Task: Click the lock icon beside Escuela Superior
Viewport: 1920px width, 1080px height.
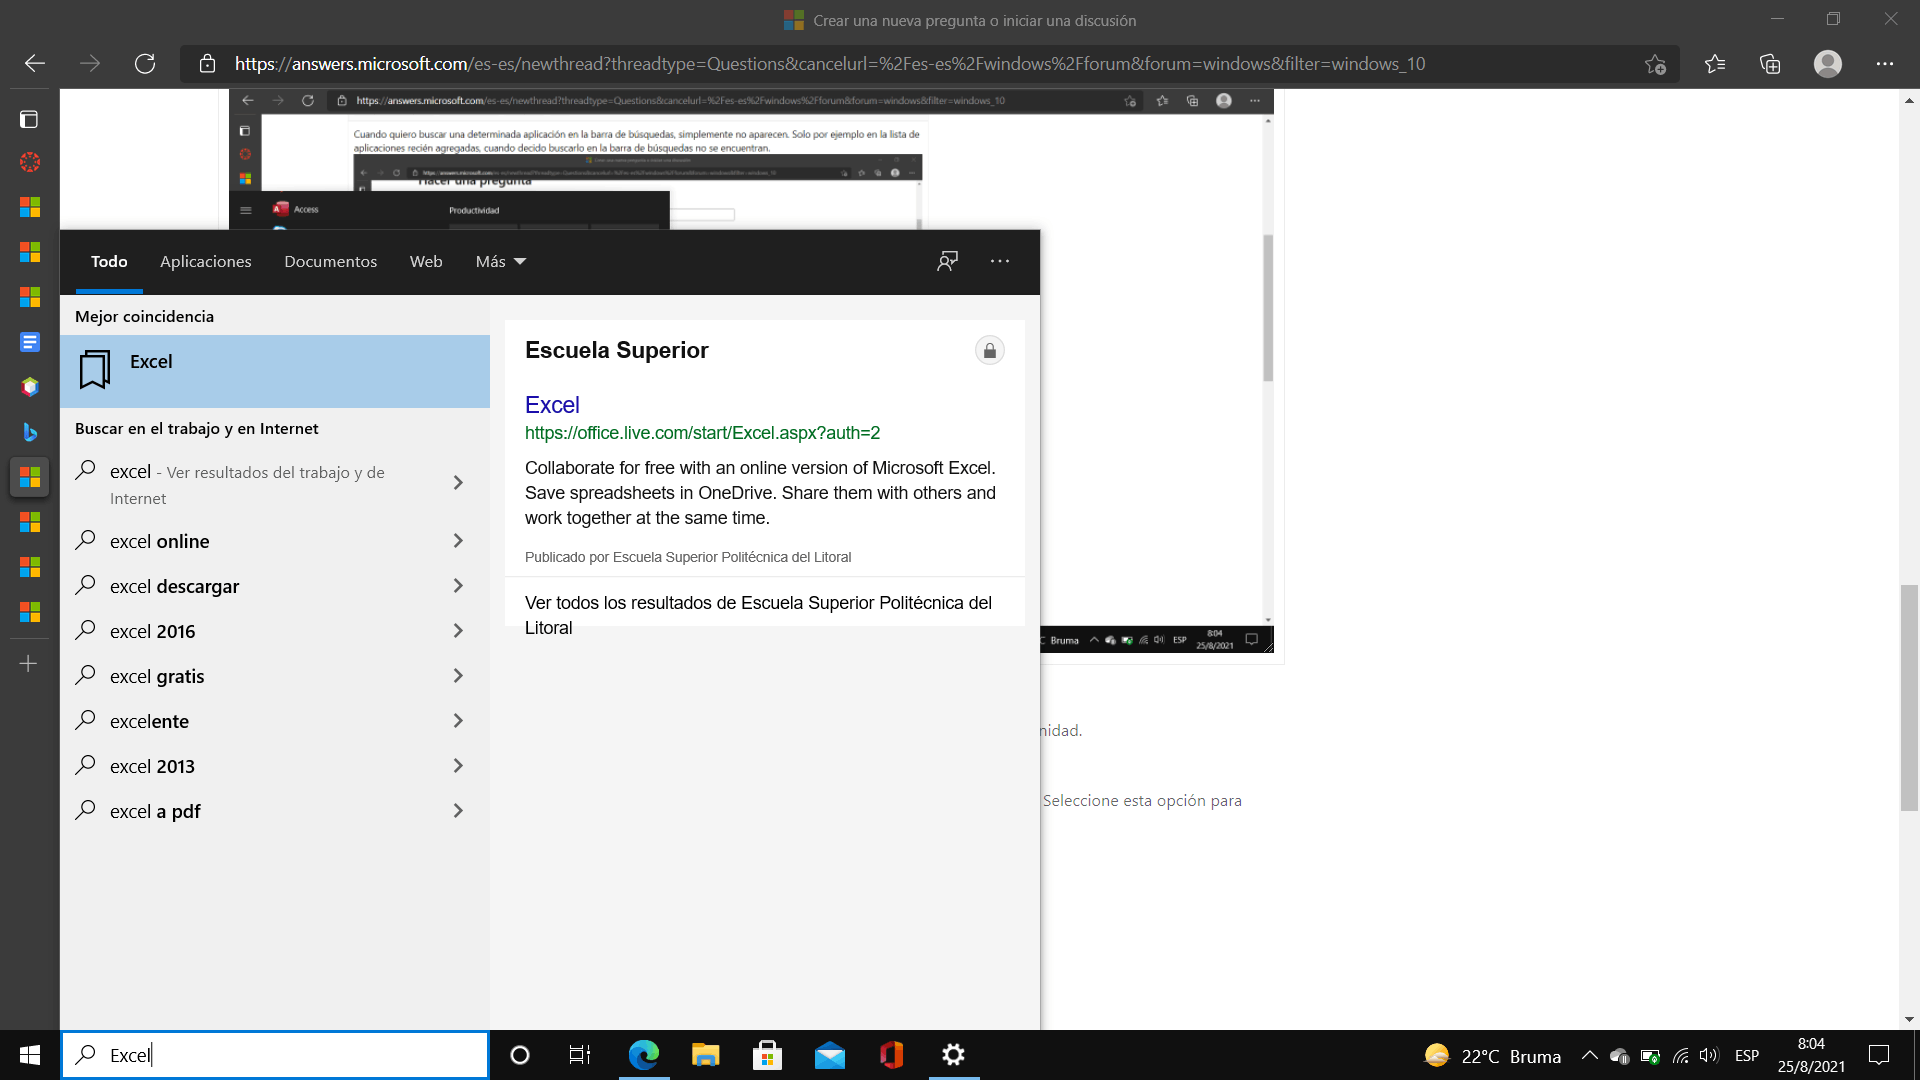Action: (x=989, y=351)
